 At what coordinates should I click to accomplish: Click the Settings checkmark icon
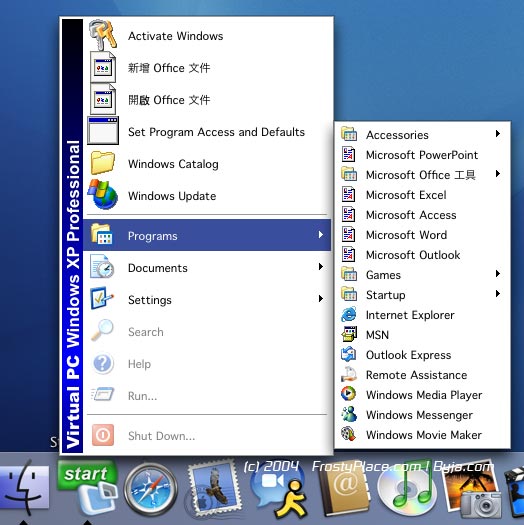(102, 298)
